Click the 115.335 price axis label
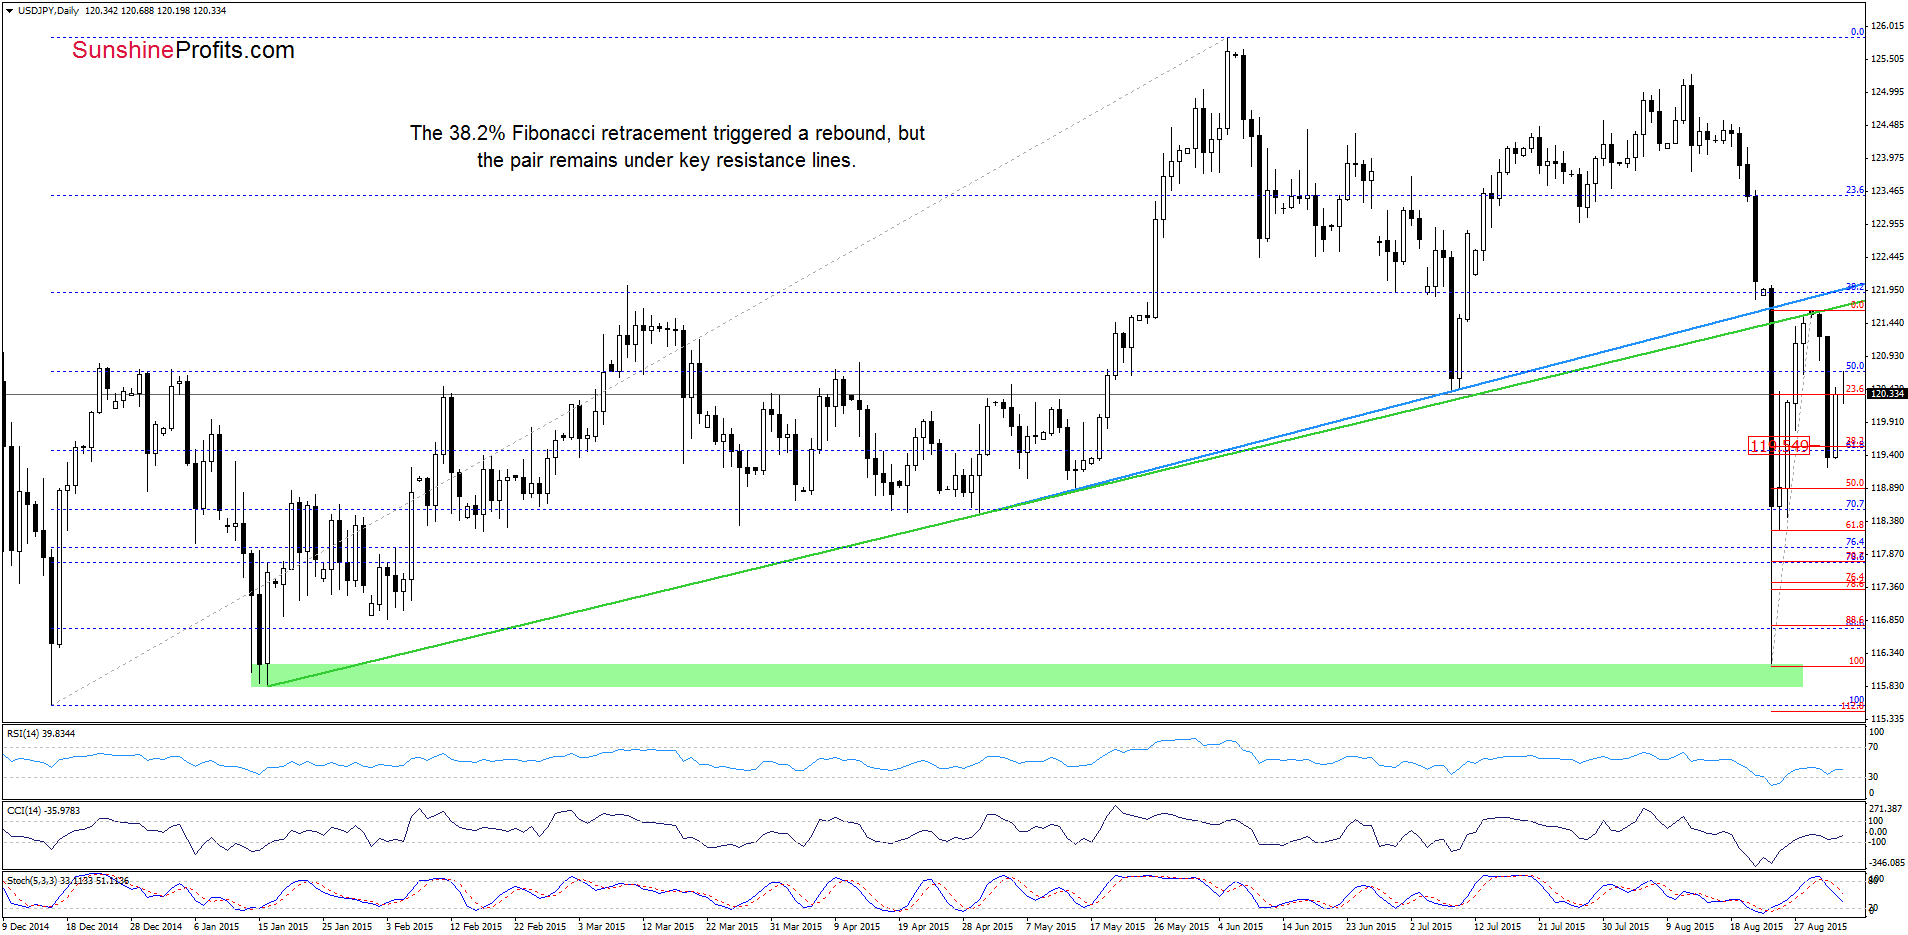The width and height of the screenshot is (1908, 935). [x=1887, y=719]
